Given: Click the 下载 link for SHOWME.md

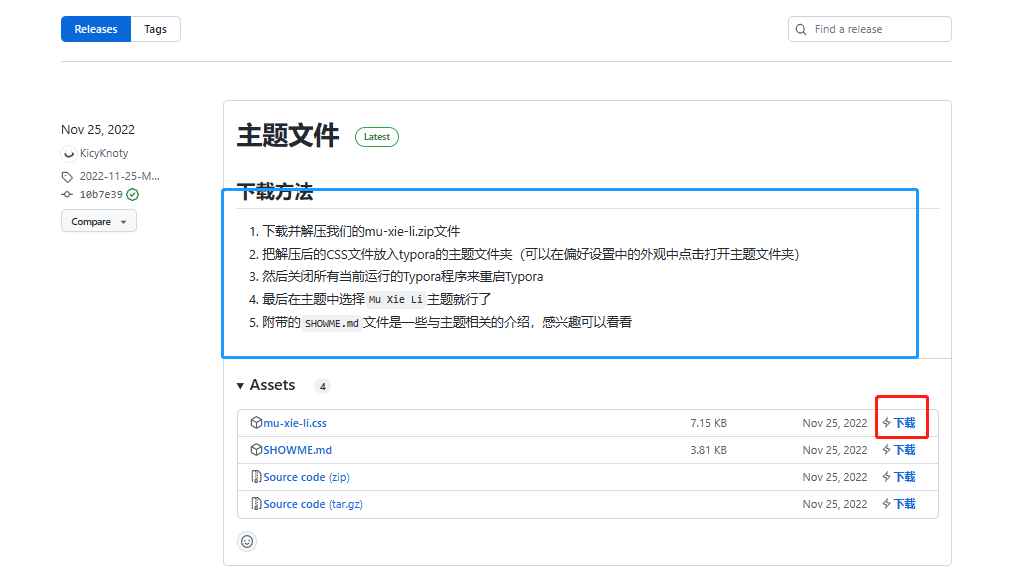Looking at the screenshot, I should 904,450.
